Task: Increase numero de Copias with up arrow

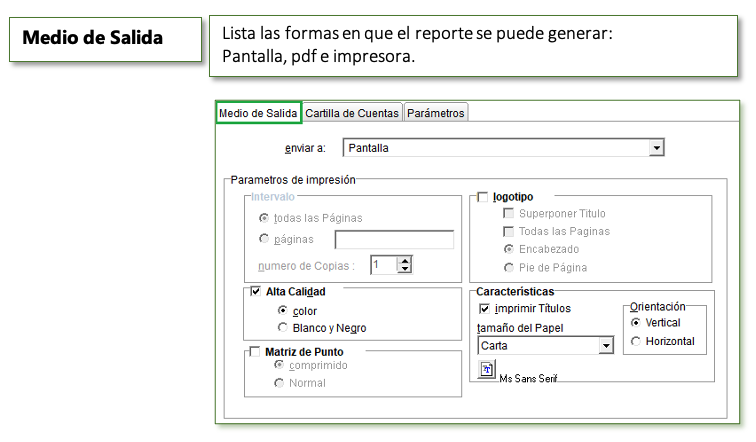Action: (404, 261)
